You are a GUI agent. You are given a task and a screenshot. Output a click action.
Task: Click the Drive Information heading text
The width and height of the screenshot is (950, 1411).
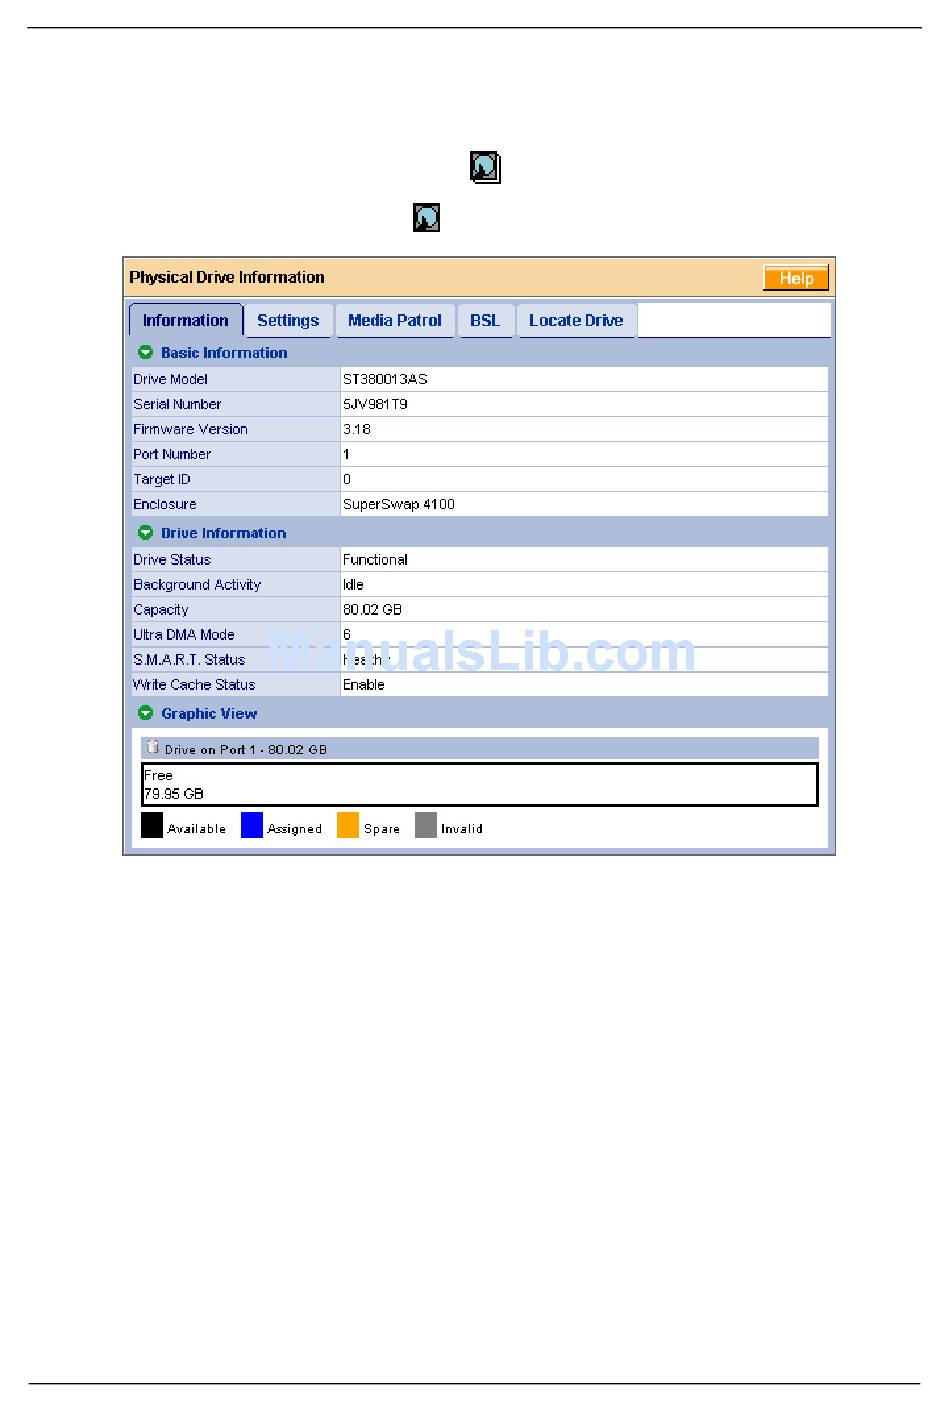coord(224,533)
